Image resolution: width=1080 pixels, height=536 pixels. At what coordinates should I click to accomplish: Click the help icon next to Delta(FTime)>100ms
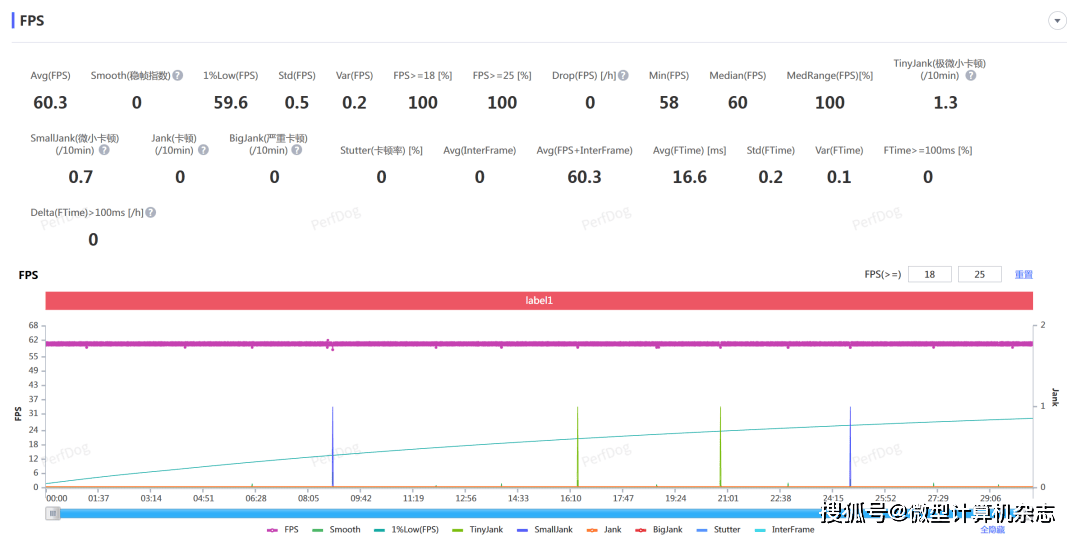(151, 213)
